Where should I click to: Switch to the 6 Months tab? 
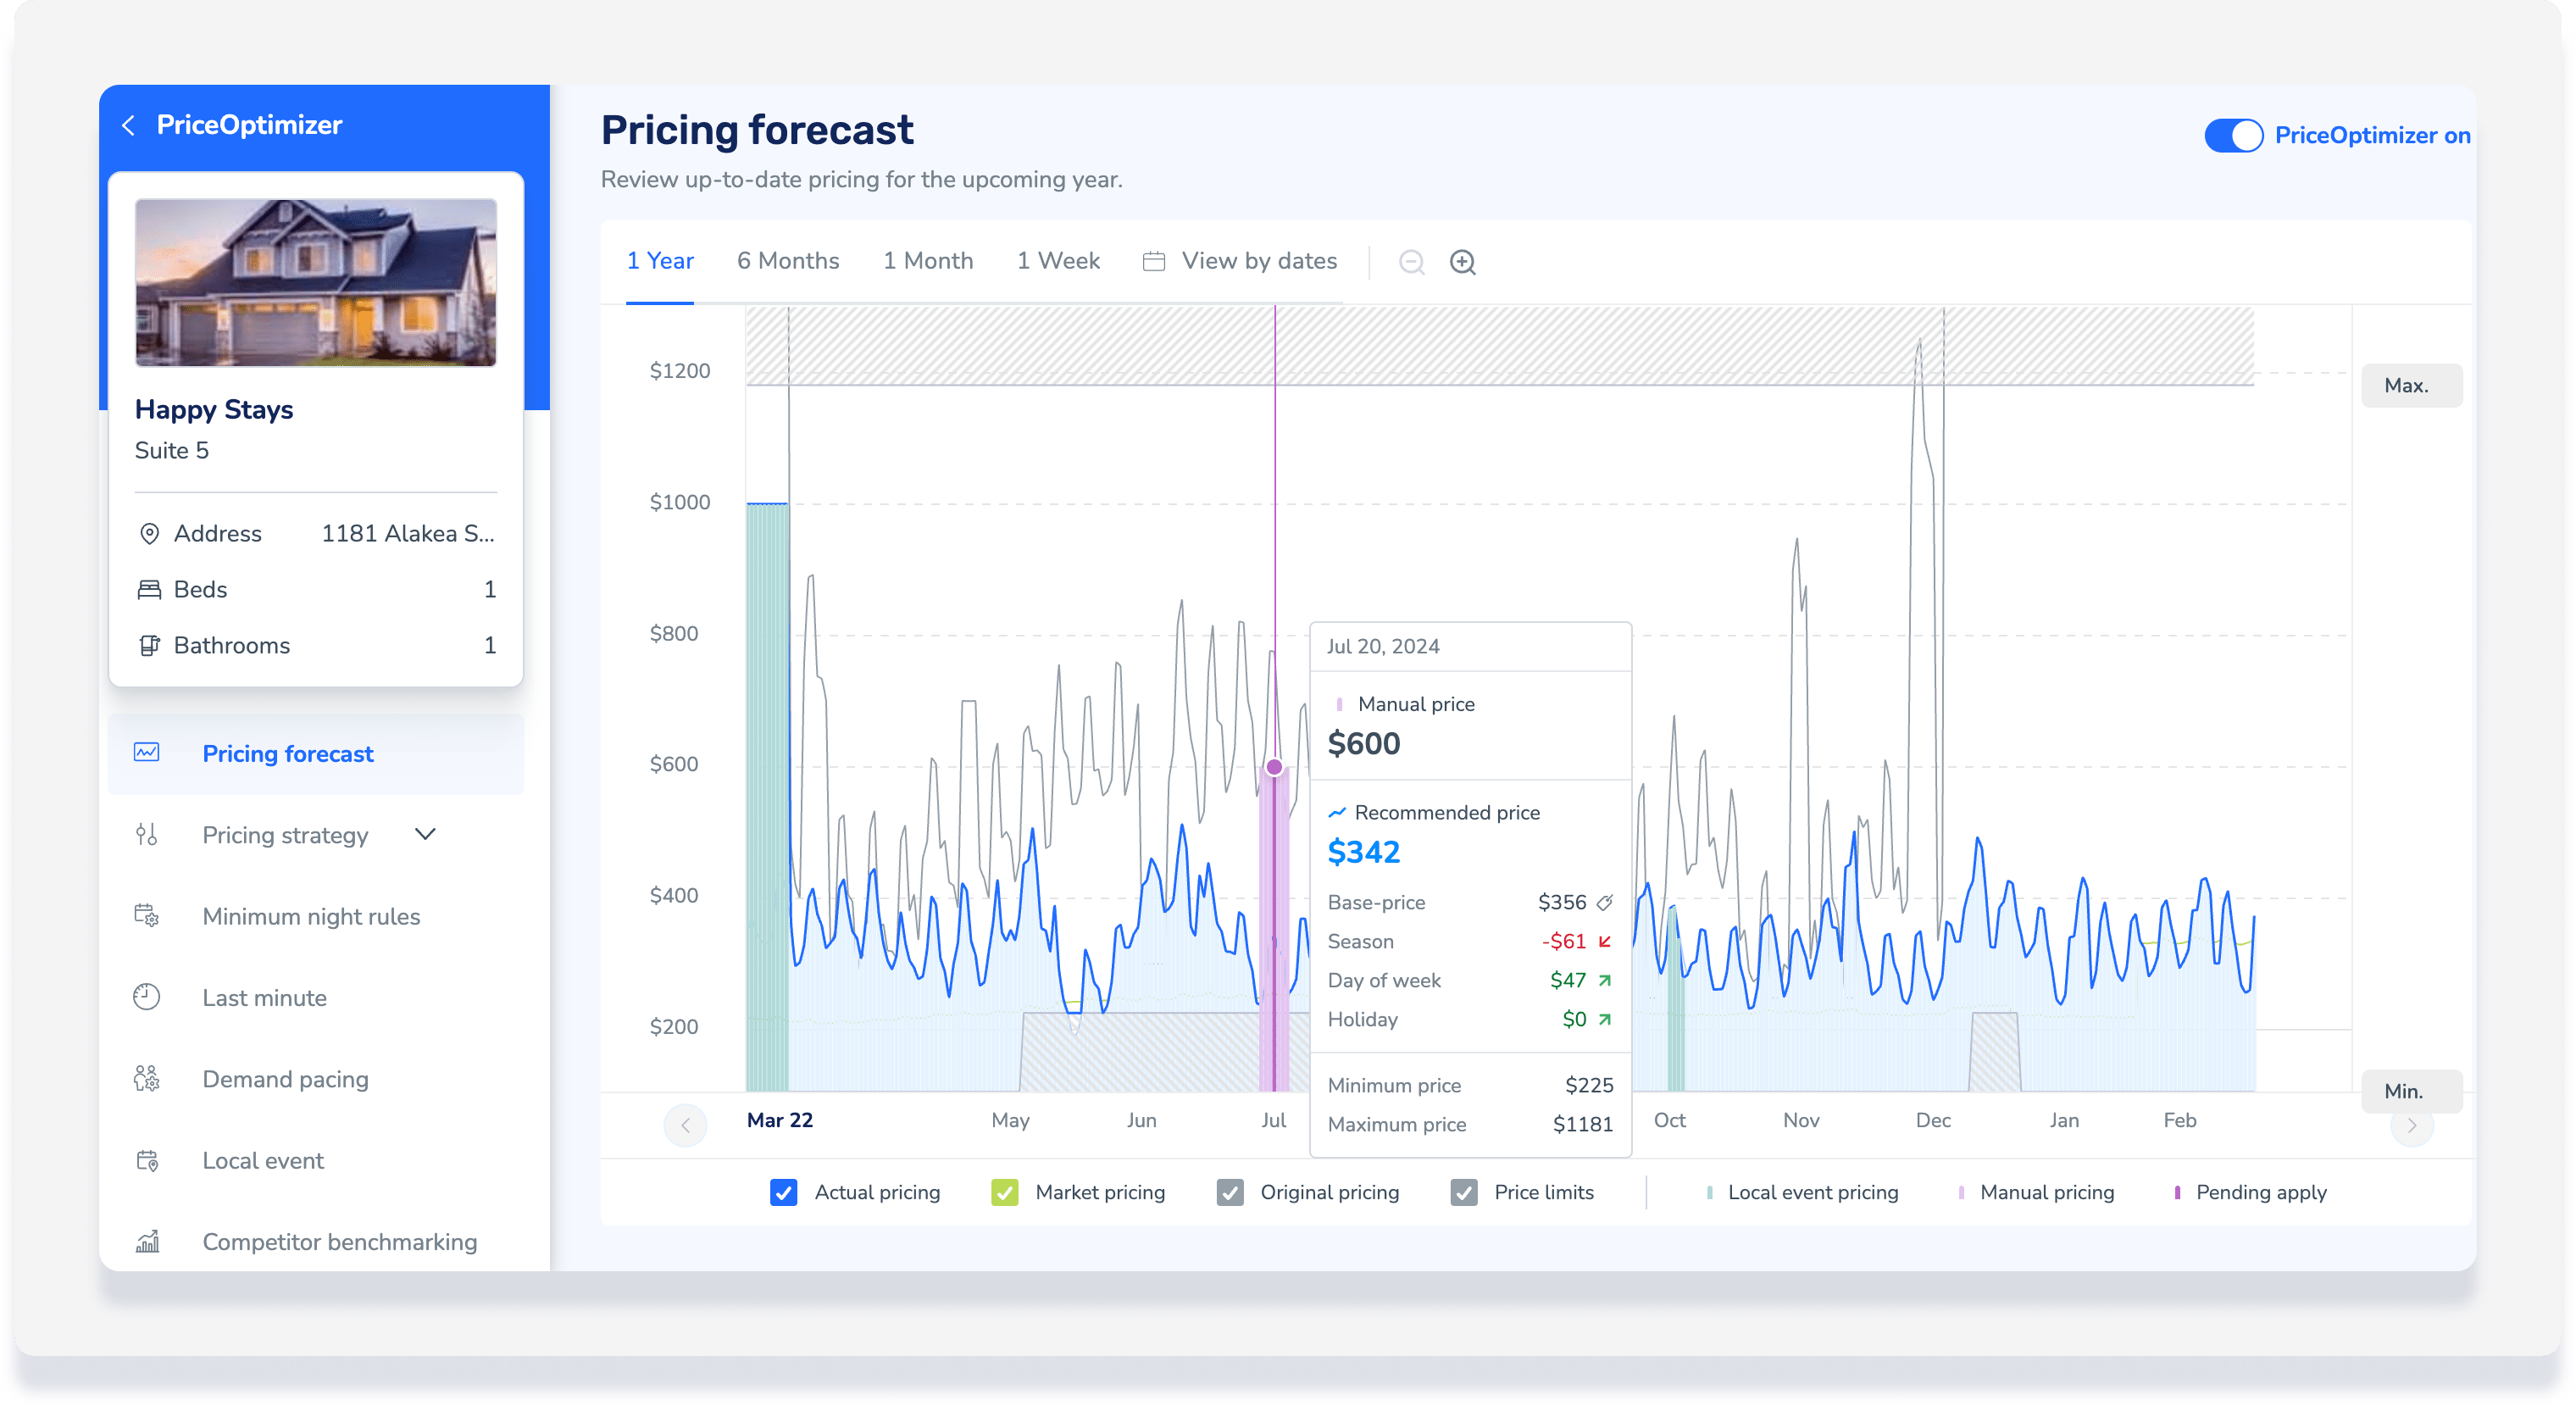click(788, 261)
